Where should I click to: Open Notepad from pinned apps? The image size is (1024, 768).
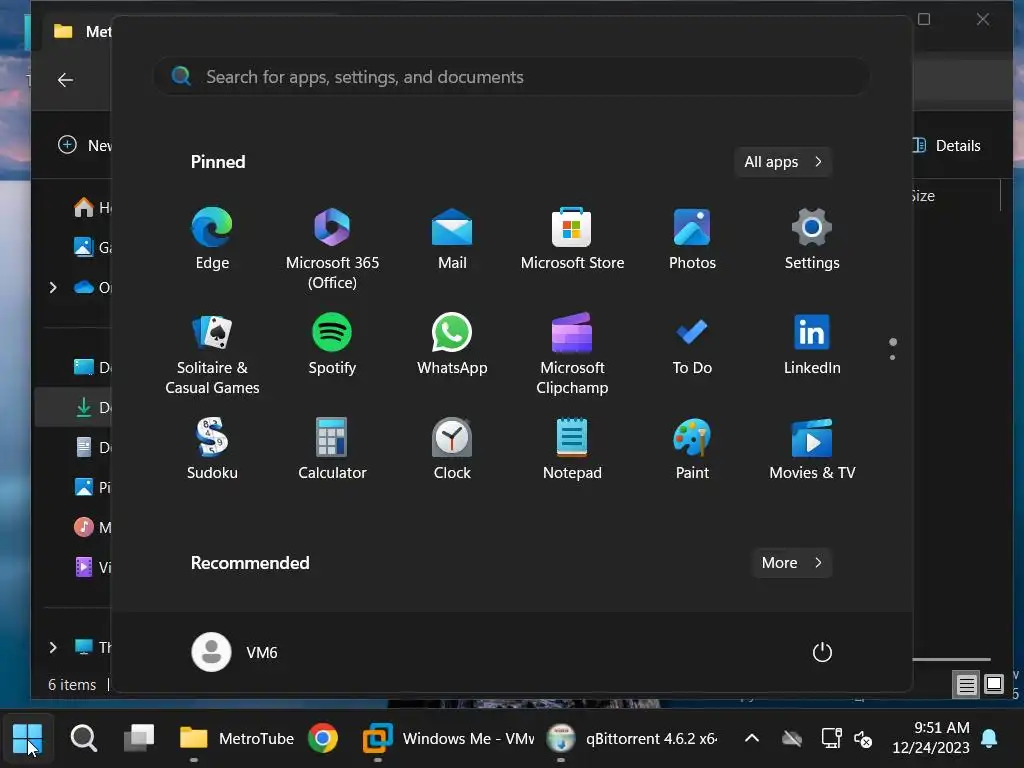point(572,449)
